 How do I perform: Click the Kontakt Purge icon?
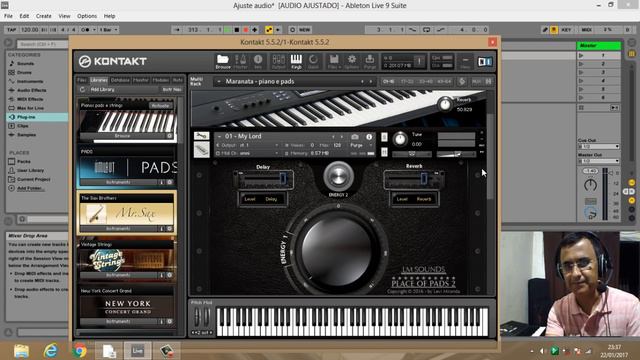370,62
